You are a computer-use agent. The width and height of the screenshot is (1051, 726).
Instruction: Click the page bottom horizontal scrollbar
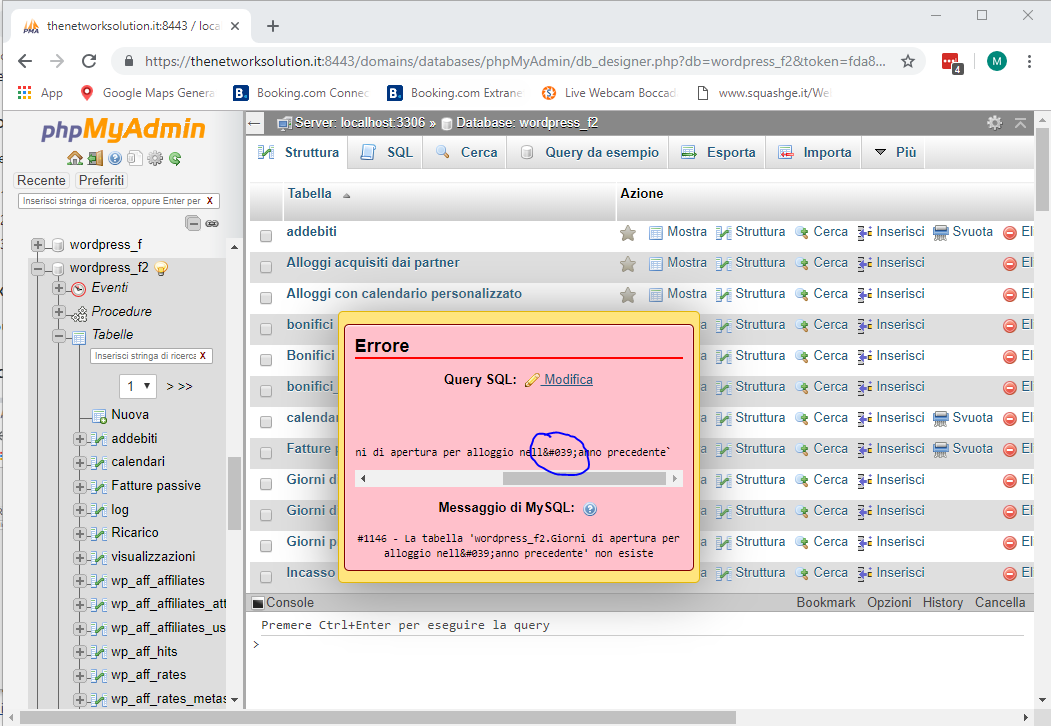(377, 717)
